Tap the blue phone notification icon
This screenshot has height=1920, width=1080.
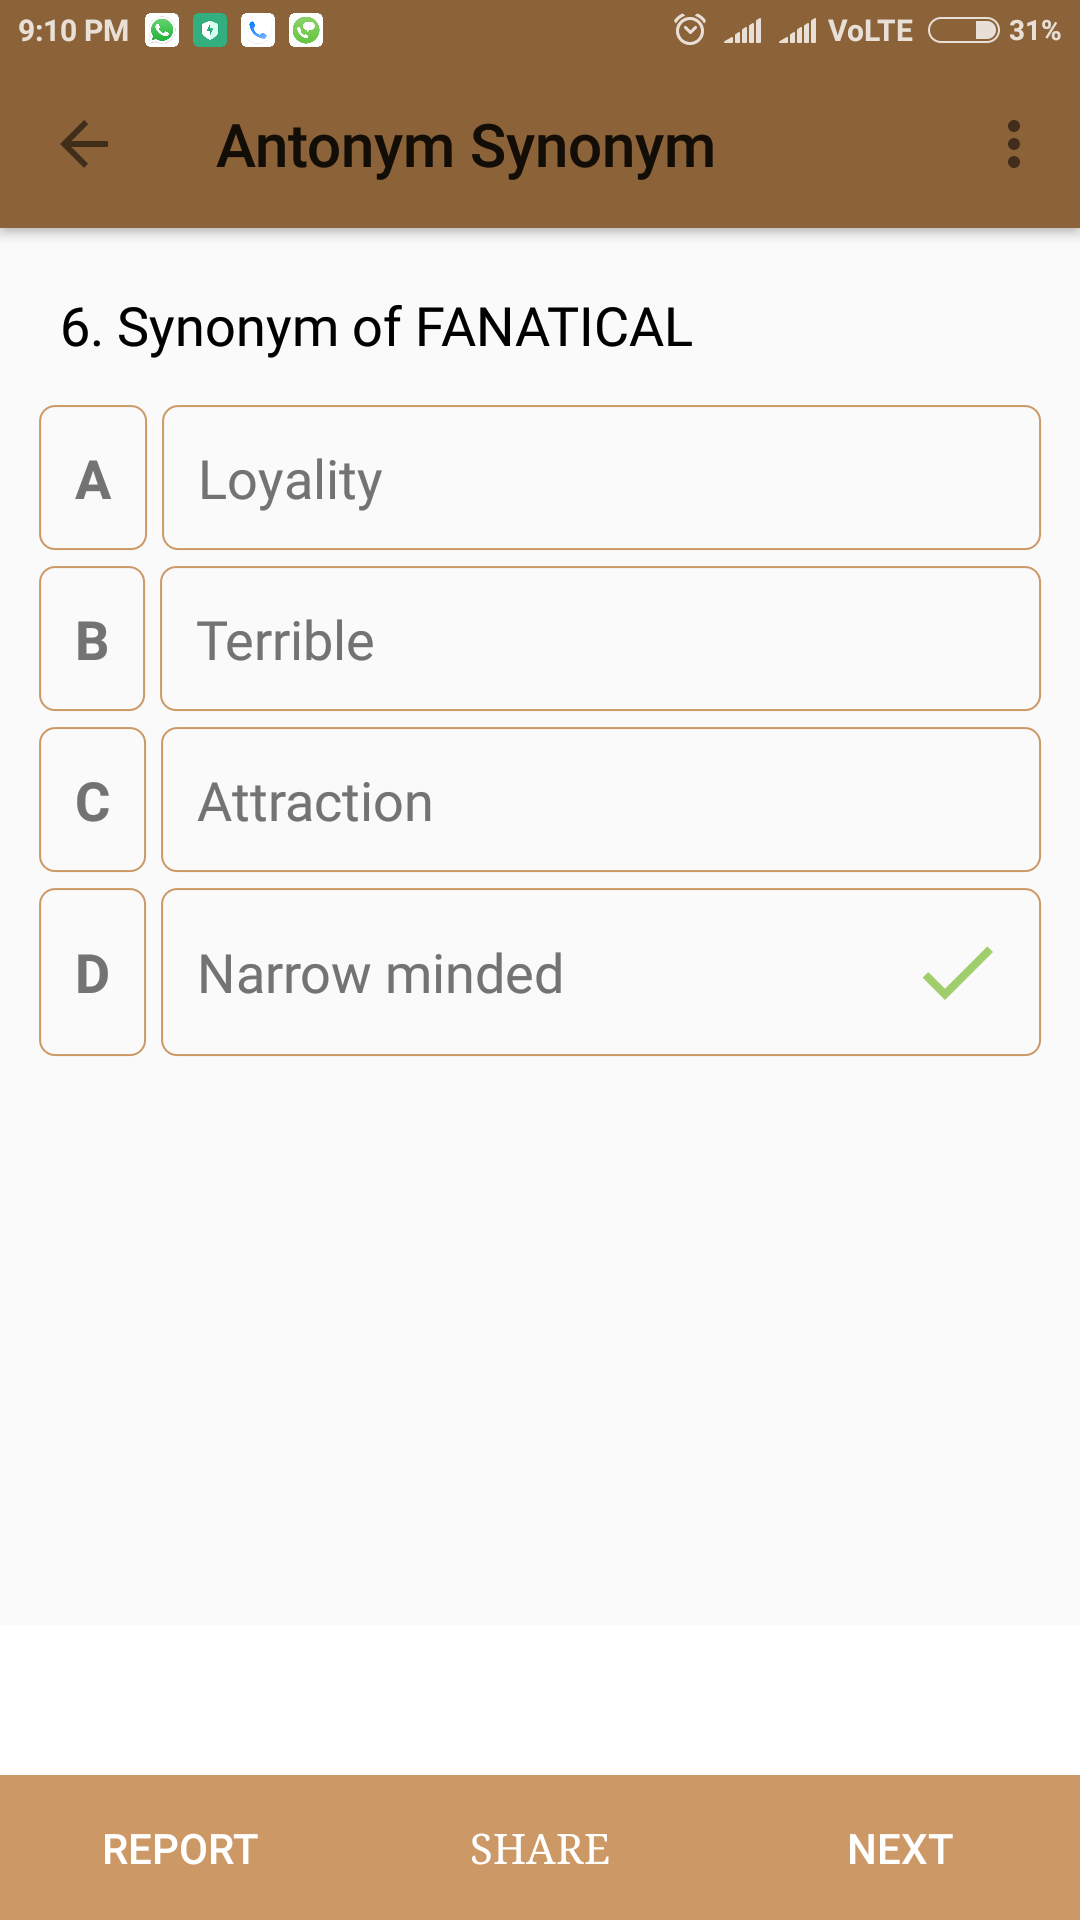point(258,31)
